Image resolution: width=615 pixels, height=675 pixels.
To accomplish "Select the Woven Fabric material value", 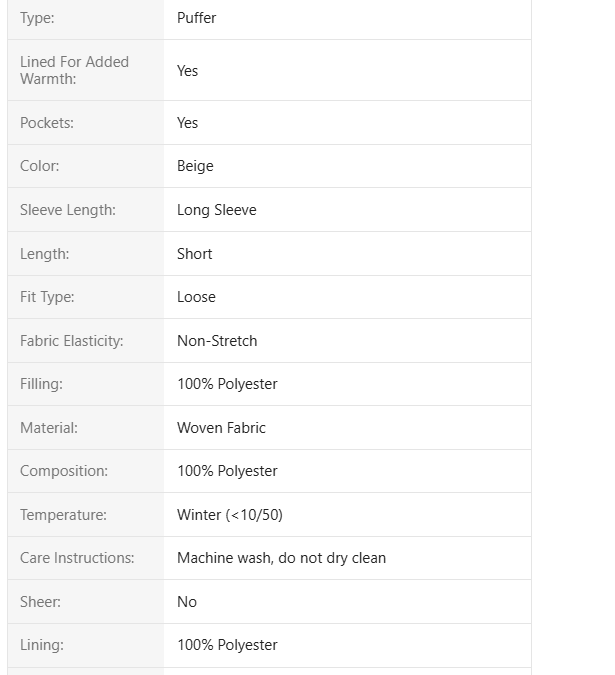I will [221, 428].
